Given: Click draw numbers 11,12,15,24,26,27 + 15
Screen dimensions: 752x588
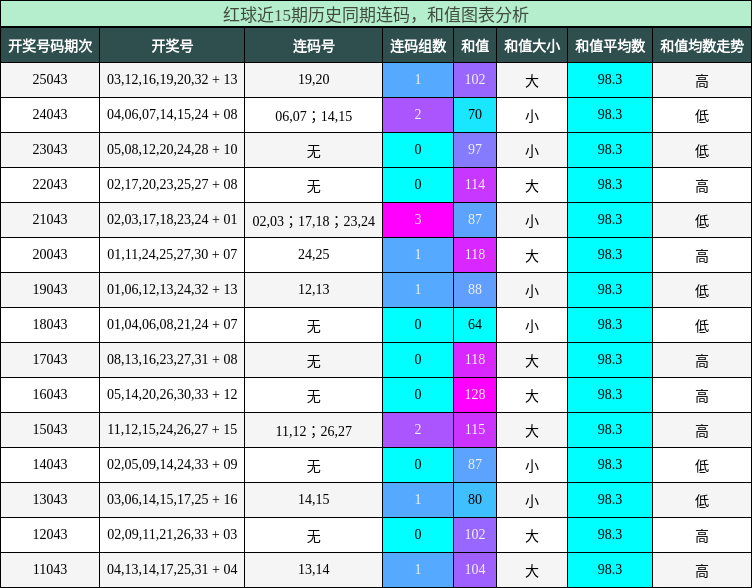Looking at the screenshot, I should click(172, 429).
